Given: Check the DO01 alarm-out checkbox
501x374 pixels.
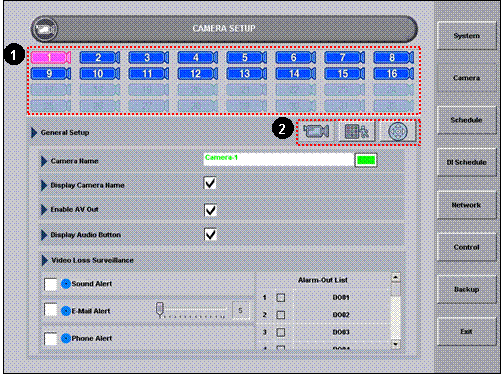Looking at the screenshot, I should coord(281,297).
